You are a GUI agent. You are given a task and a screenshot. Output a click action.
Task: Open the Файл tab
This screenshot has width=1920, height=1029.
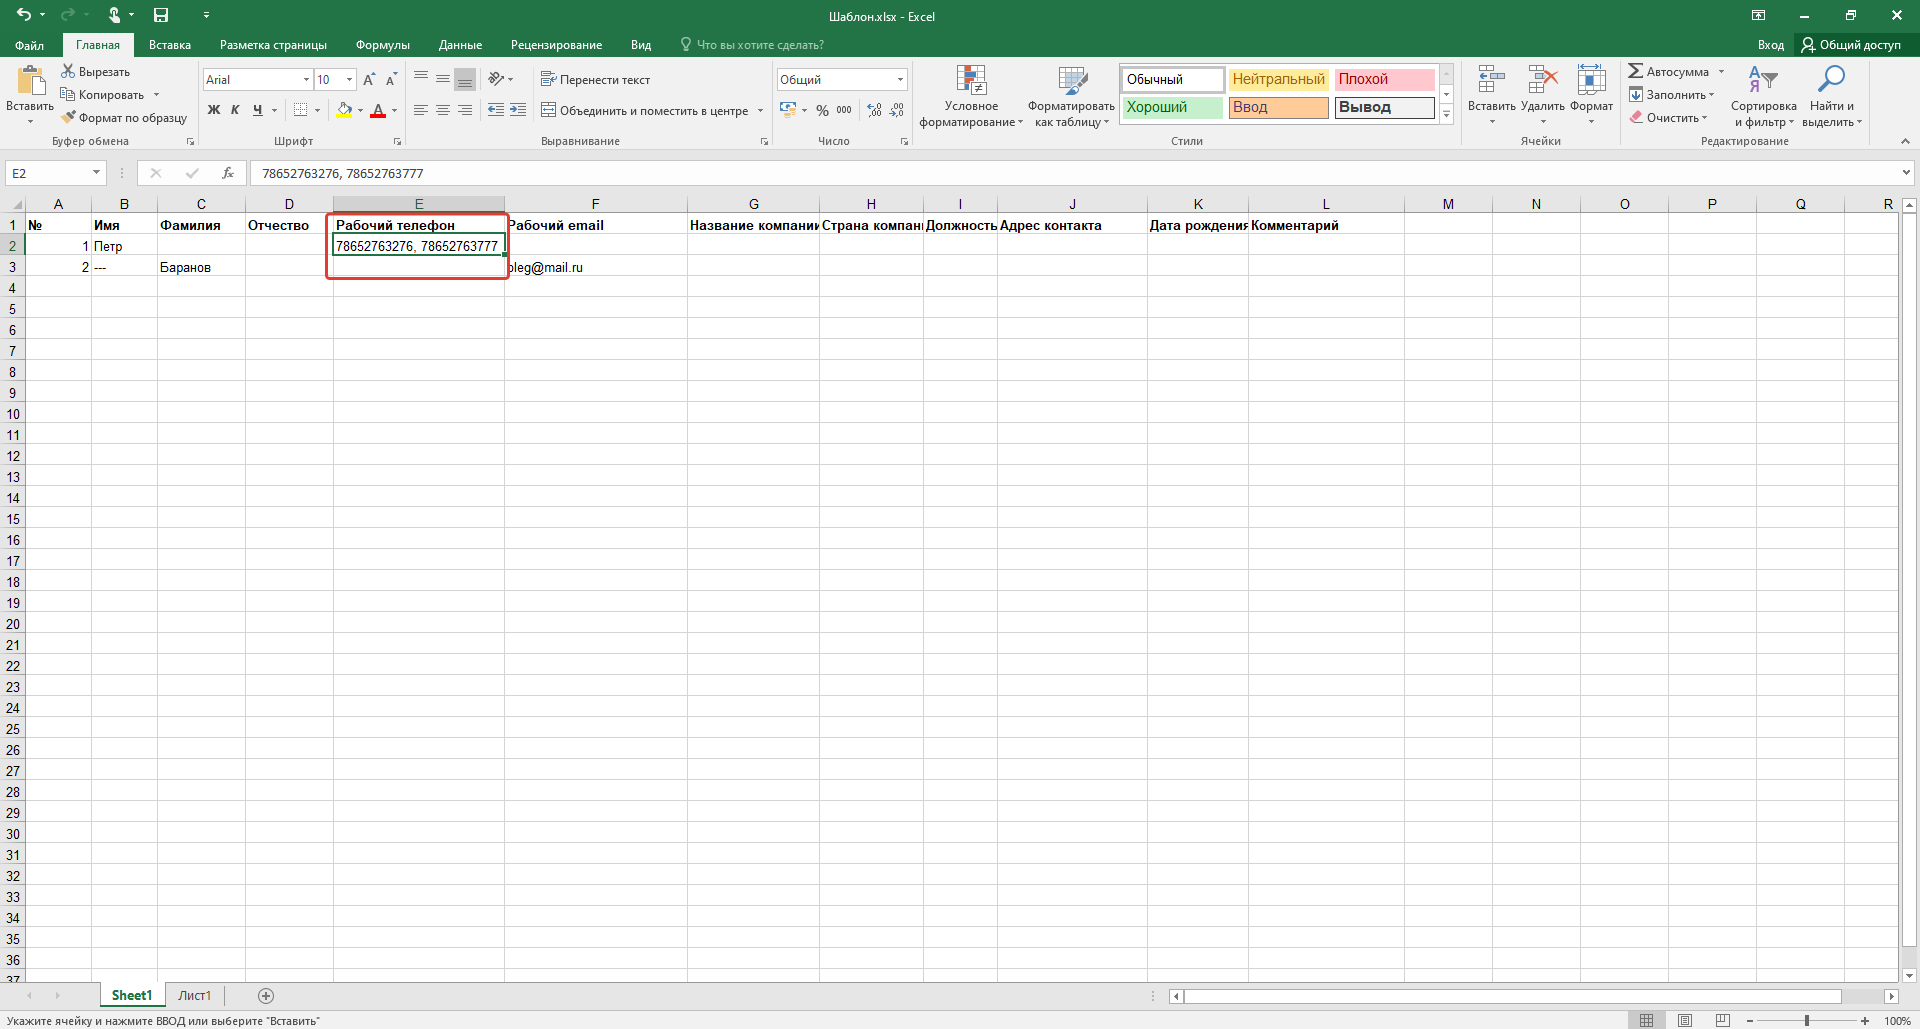[30, 45]
